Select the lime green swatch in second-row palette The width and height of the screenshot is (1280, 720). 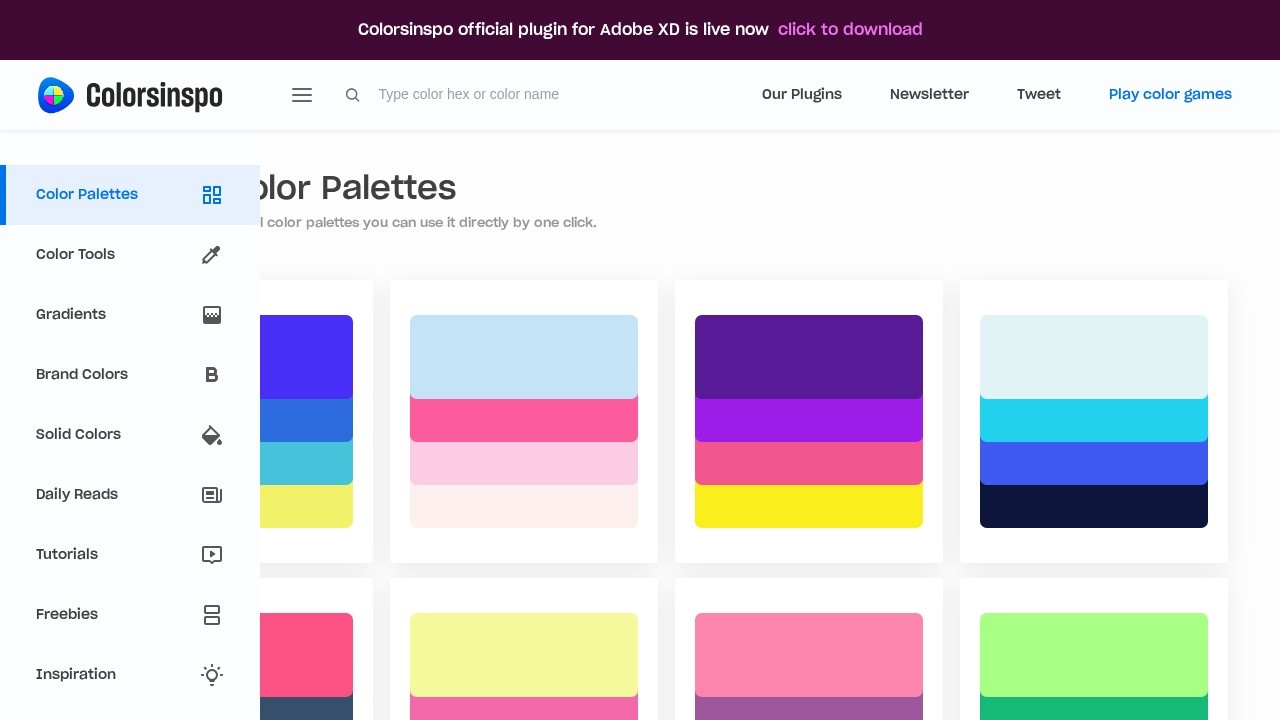(x=1094, y=654)
